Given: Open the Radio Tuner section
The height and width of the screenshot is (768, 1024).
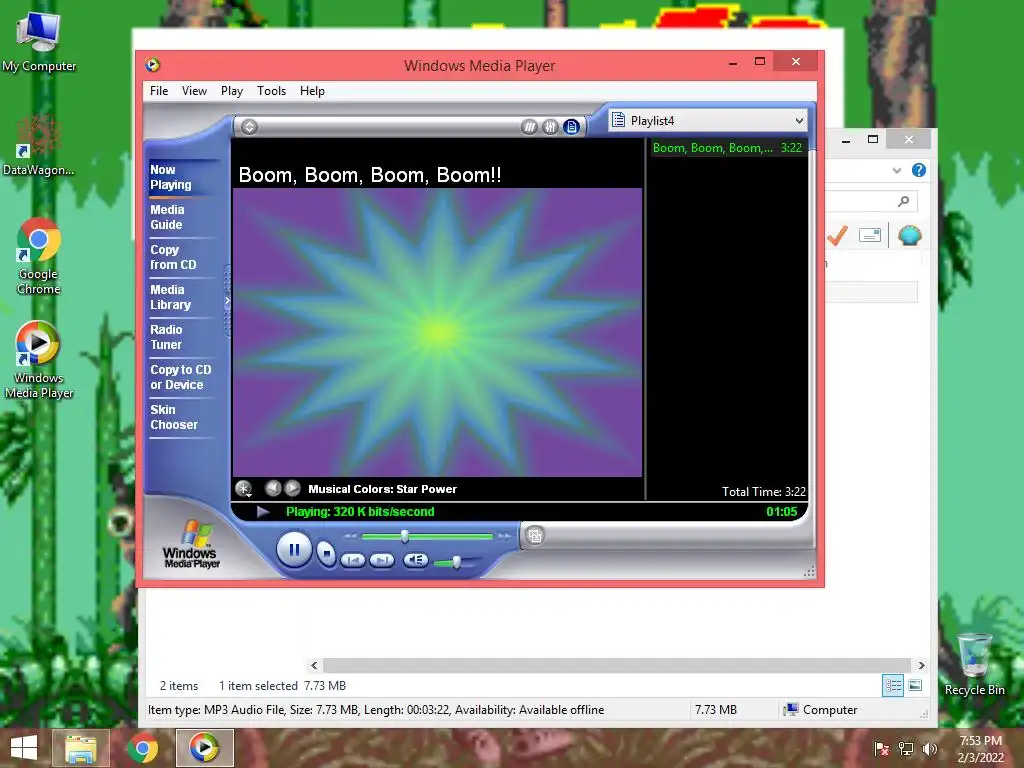Looking at the screenshot, I should [x=167, y=337].
